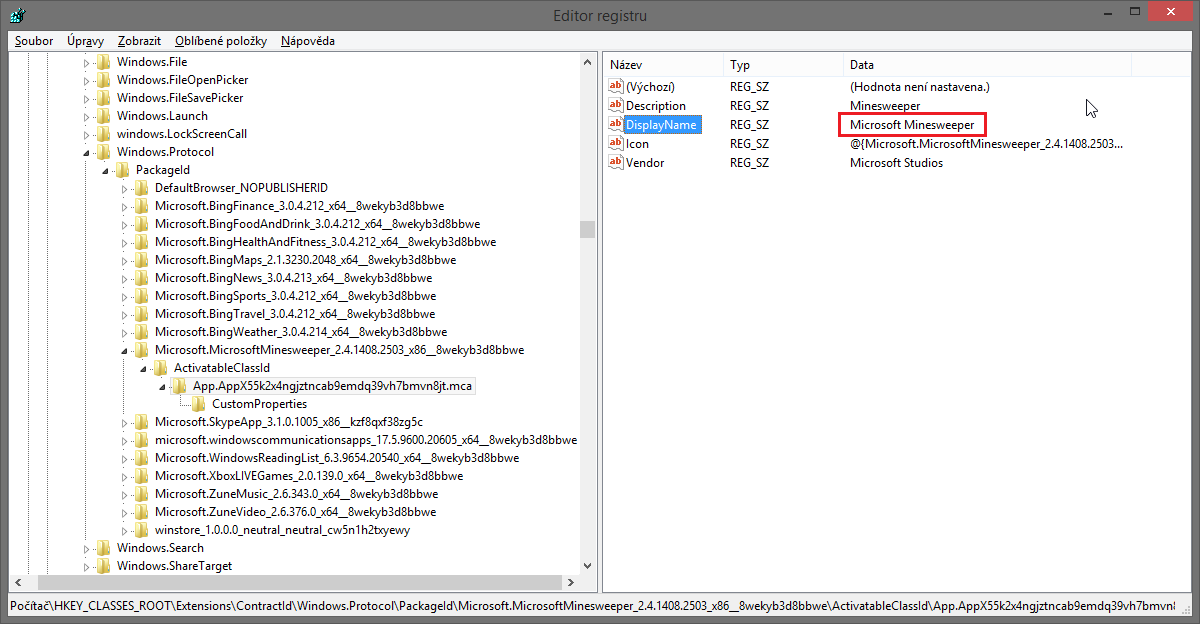Sort values by the Název column header
Viewport: 1200px width, 624px height.
click(663, 64)
